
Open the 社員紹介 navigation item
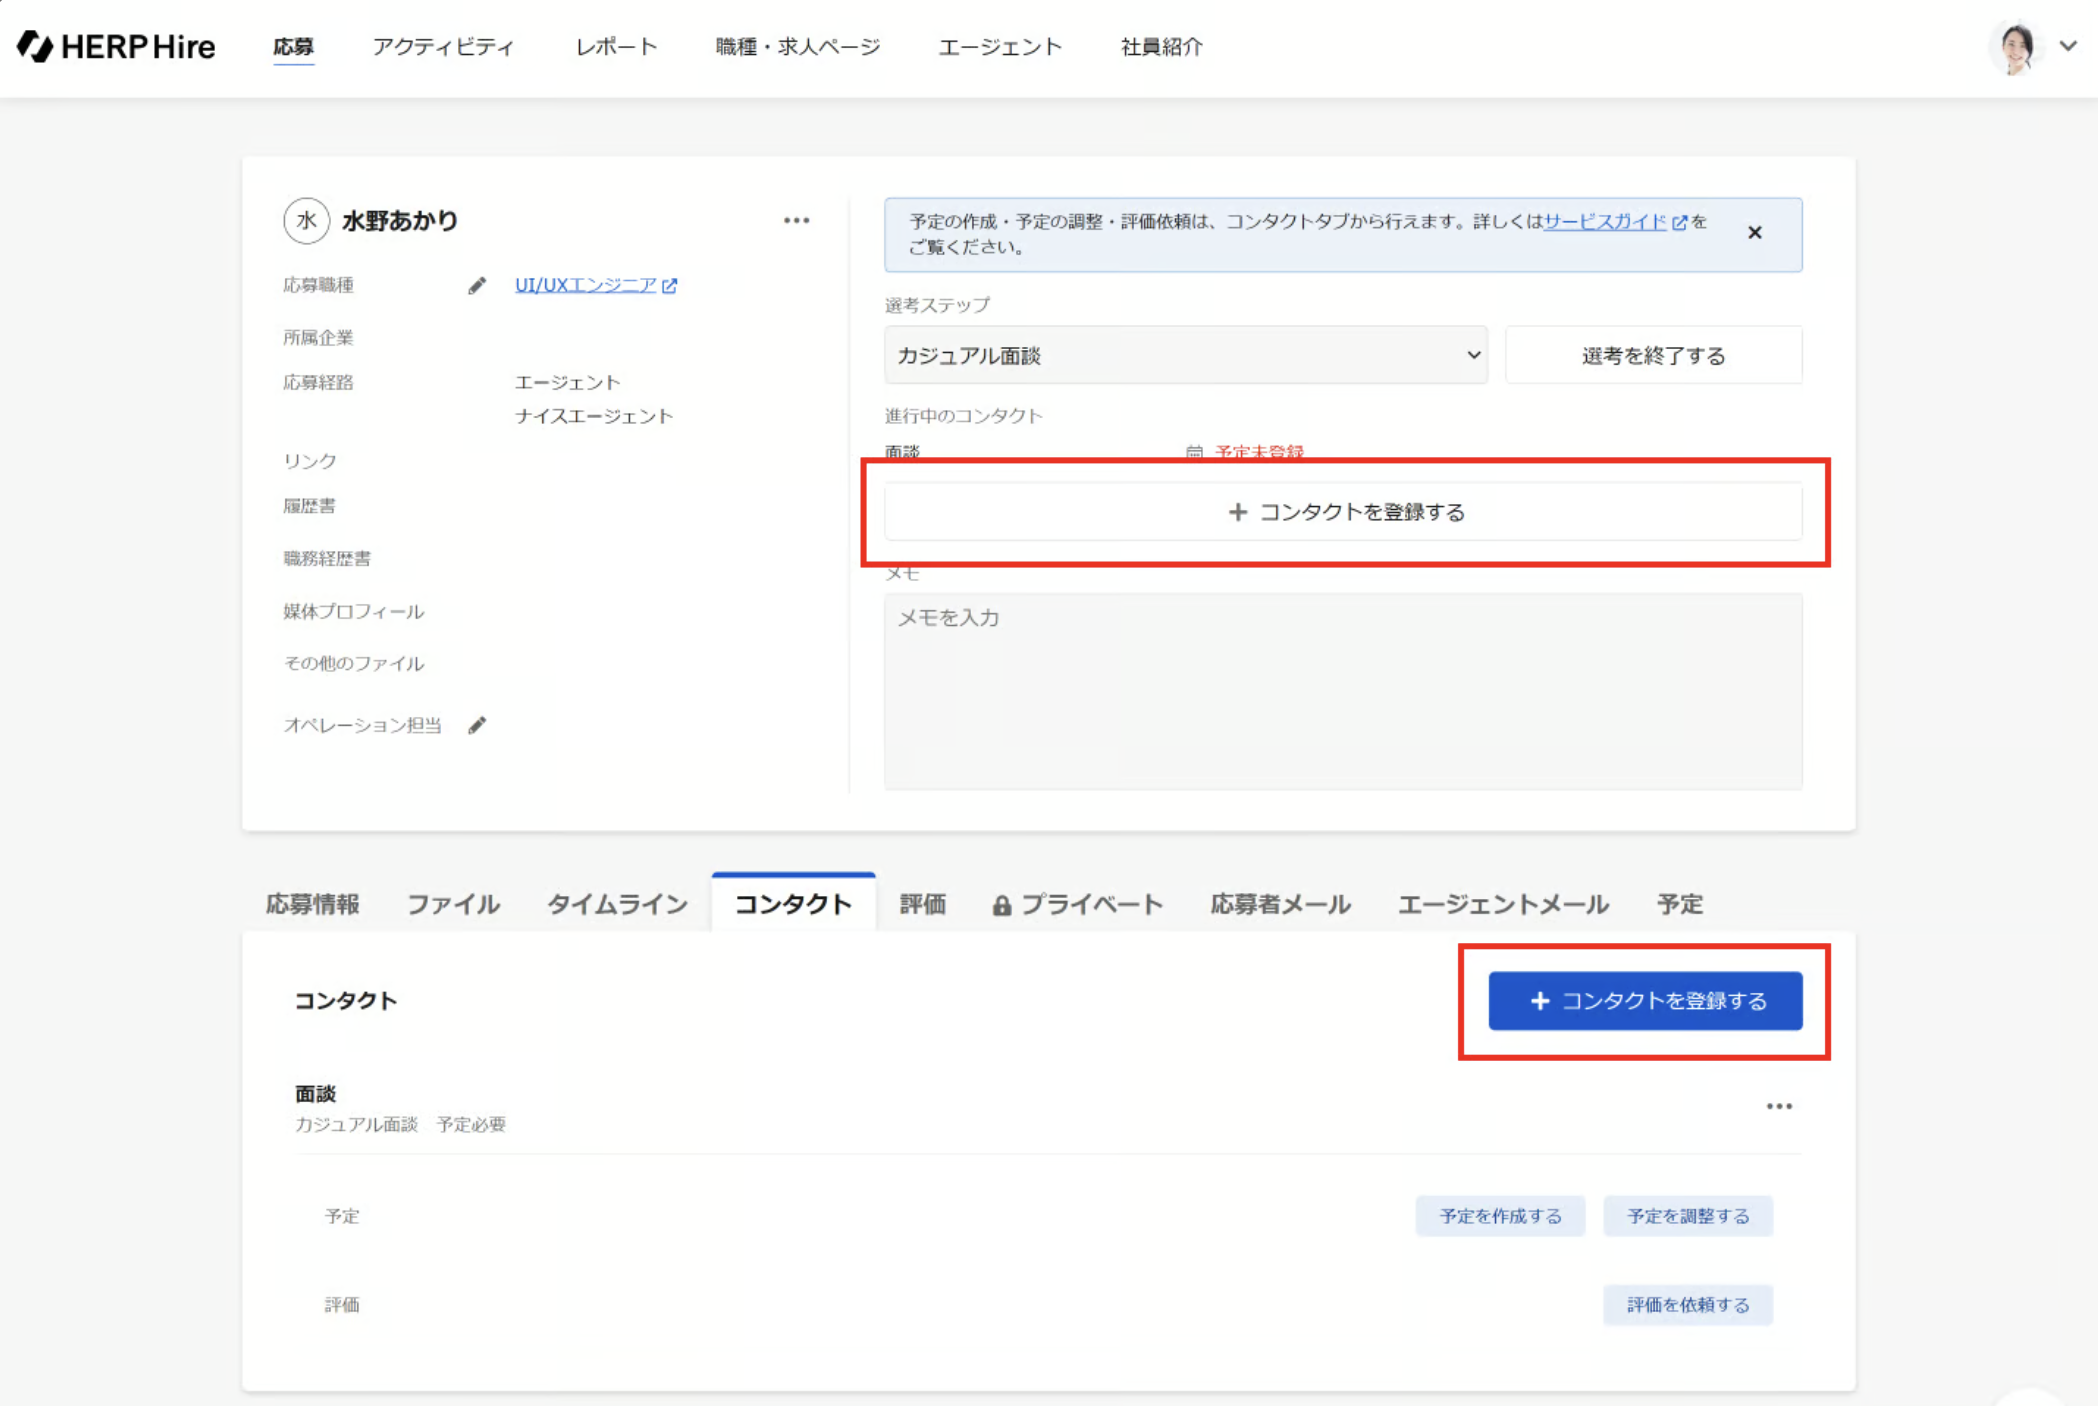[x=1161, y=47]
